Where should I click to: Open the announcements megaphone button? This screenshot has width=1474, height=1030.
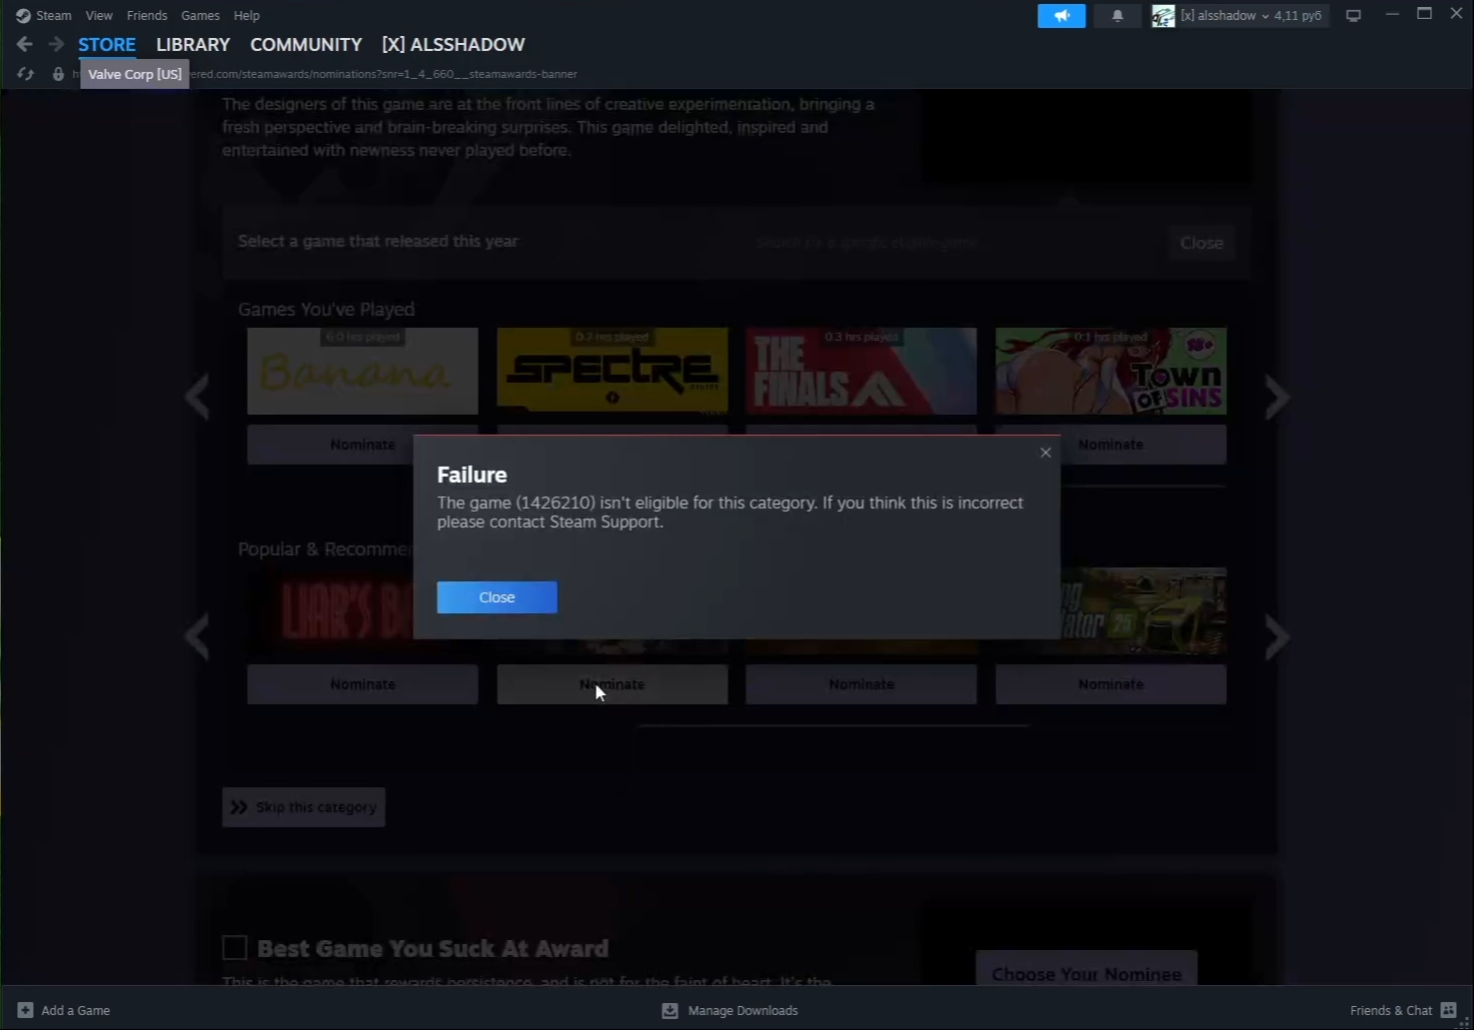(1061, 16)
